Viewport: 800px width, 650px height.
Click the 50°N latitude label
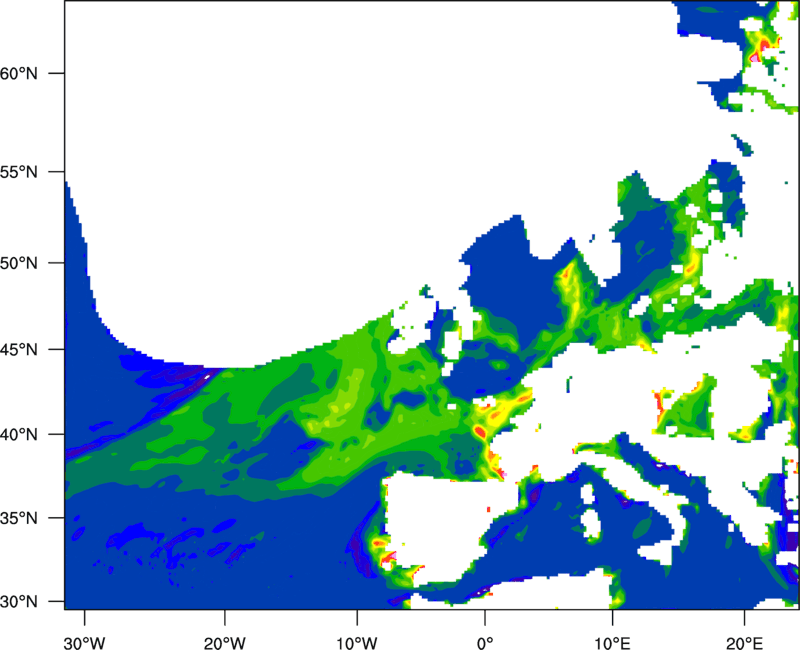coord(19,263)
